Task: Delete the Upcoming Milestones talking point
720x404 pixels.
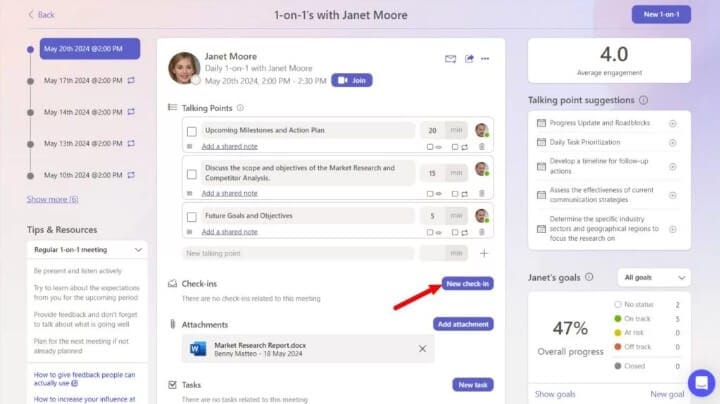Action: pos(482,146)
